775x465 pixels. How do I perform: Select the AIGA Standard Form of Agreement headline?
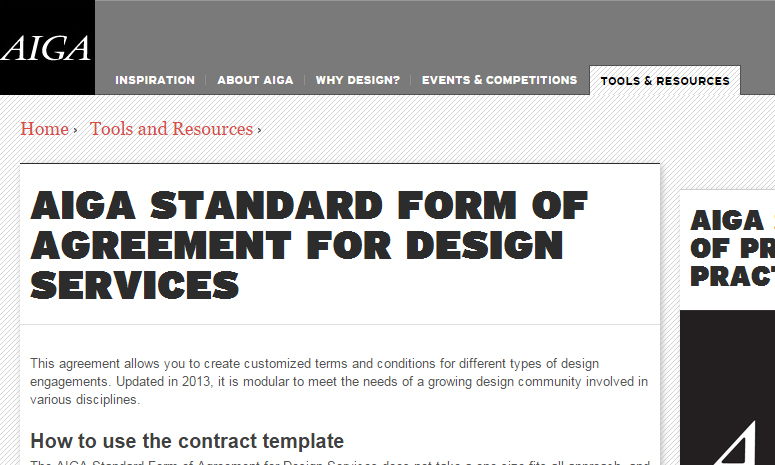pos(308,246)
